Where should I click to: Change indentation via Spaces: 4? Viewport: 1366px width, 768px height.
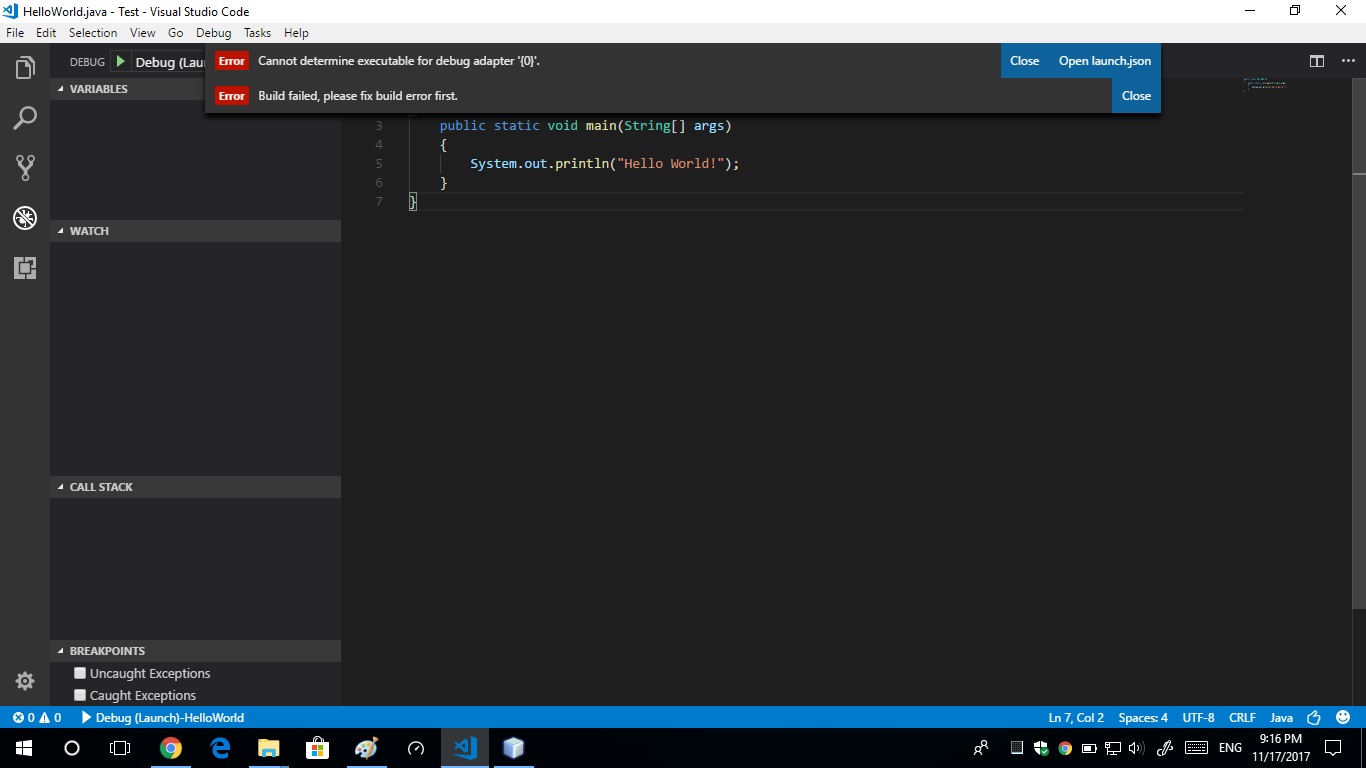1143,718
